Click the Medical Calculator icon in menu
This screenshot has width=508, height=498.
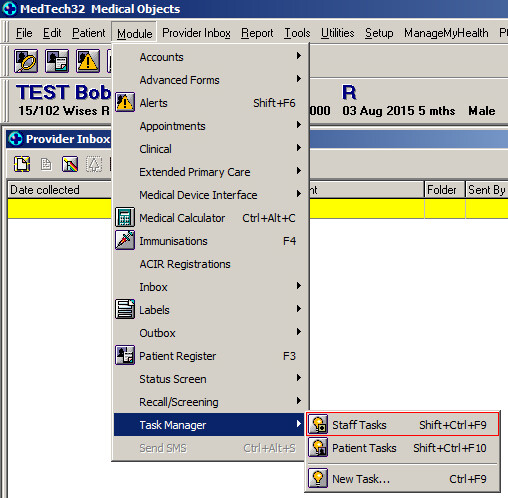point(125,217)
